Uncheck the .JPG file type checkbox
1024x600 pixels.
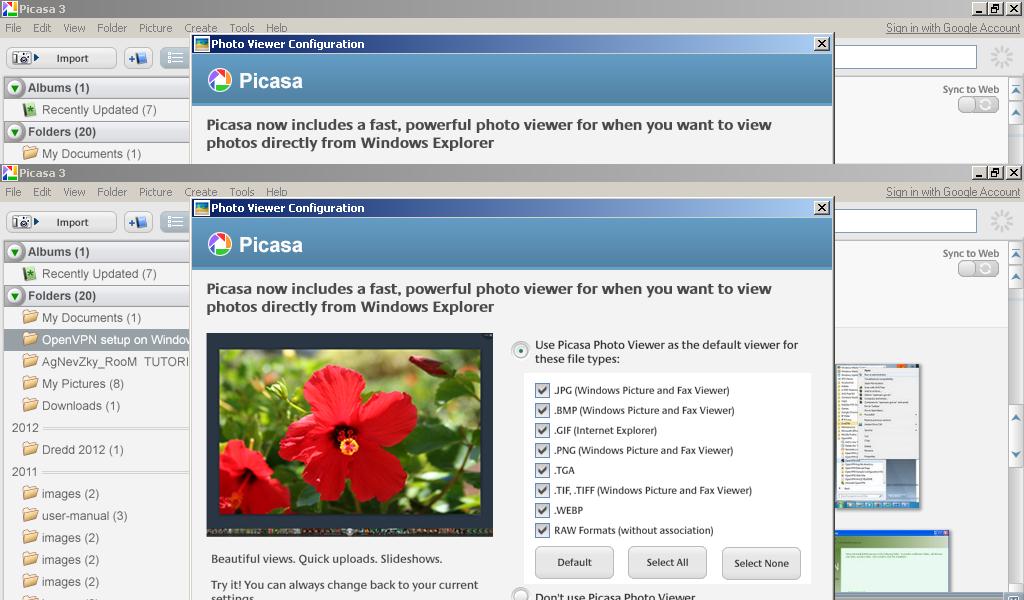[x=542, y=390]
